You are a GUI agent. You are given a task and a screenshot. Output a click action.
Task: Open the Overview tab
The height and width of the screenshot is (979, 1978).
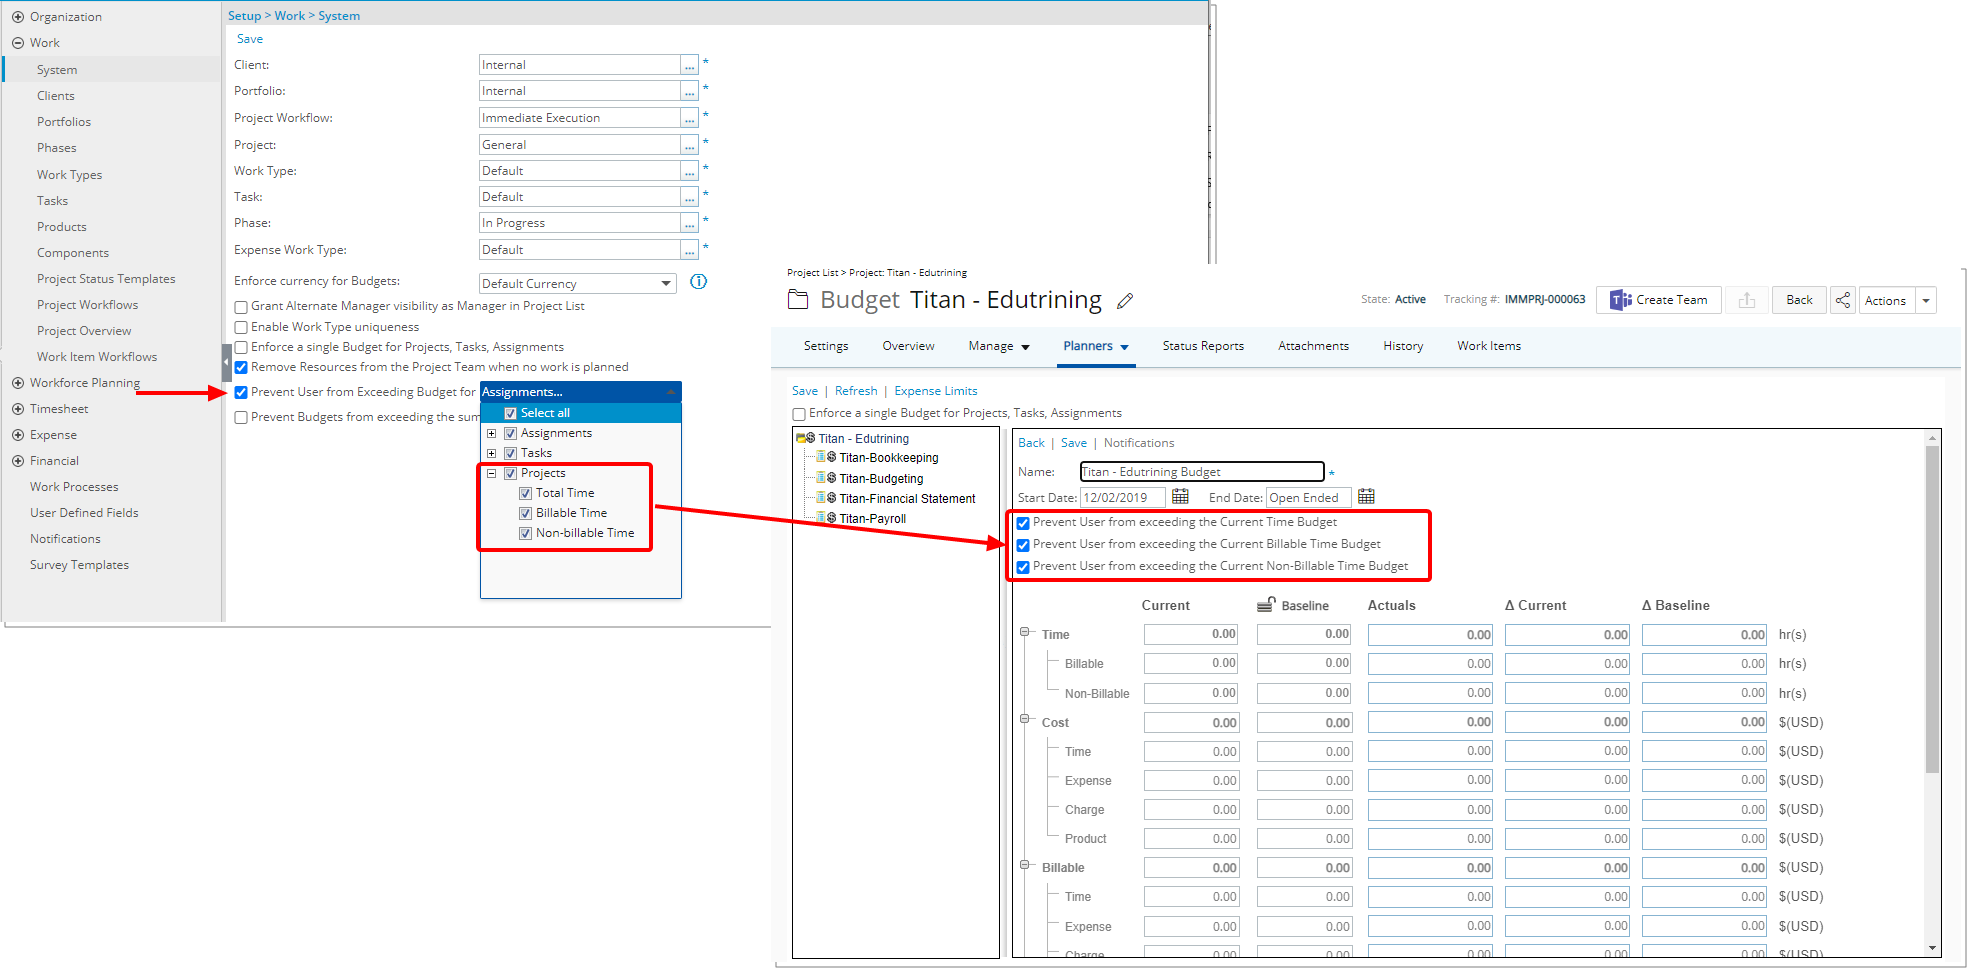pyautogui.click(x=908, y=346)
